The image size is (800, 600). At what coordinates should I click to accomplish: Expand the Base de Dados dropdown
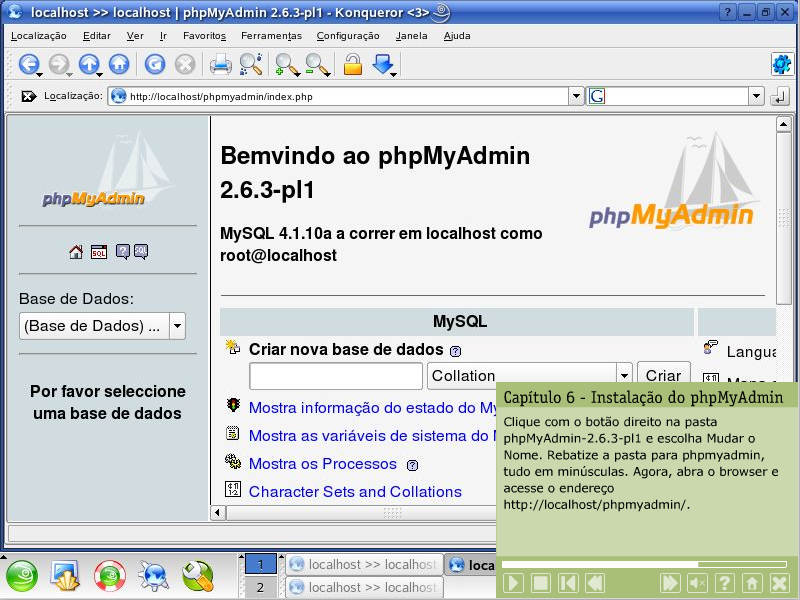coord(177,325)
